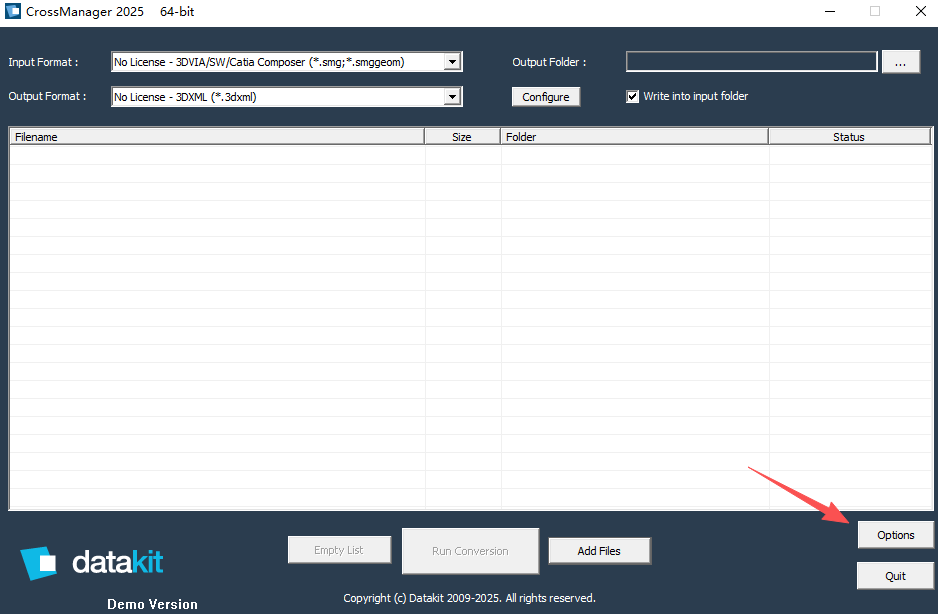Image resolution: width=938 pixels, height=614 pixels.
Task: Click the Empty List button
Action: (x=339, y=549)
